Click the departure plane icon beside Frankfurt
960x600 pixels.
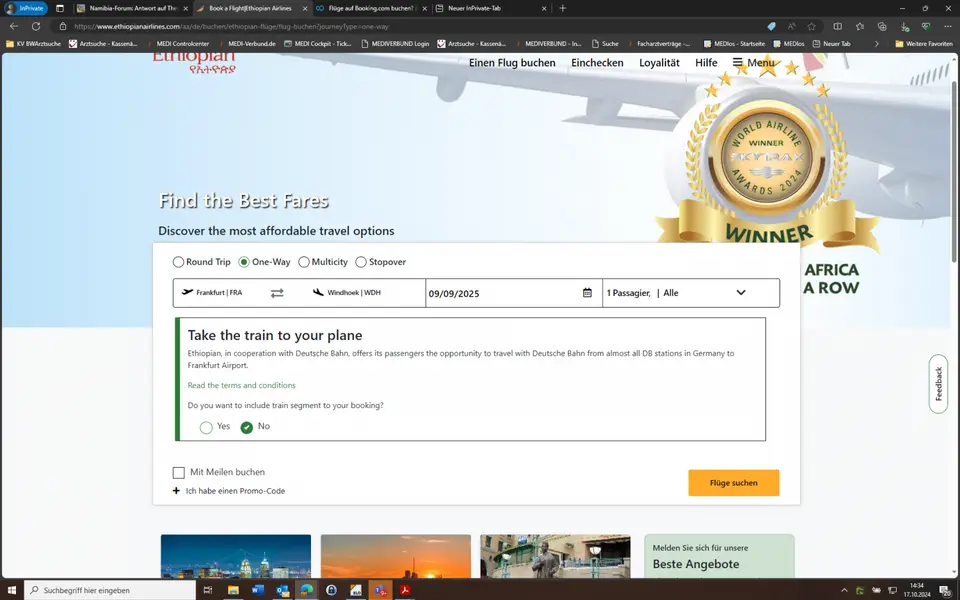(x=187, y=292)
